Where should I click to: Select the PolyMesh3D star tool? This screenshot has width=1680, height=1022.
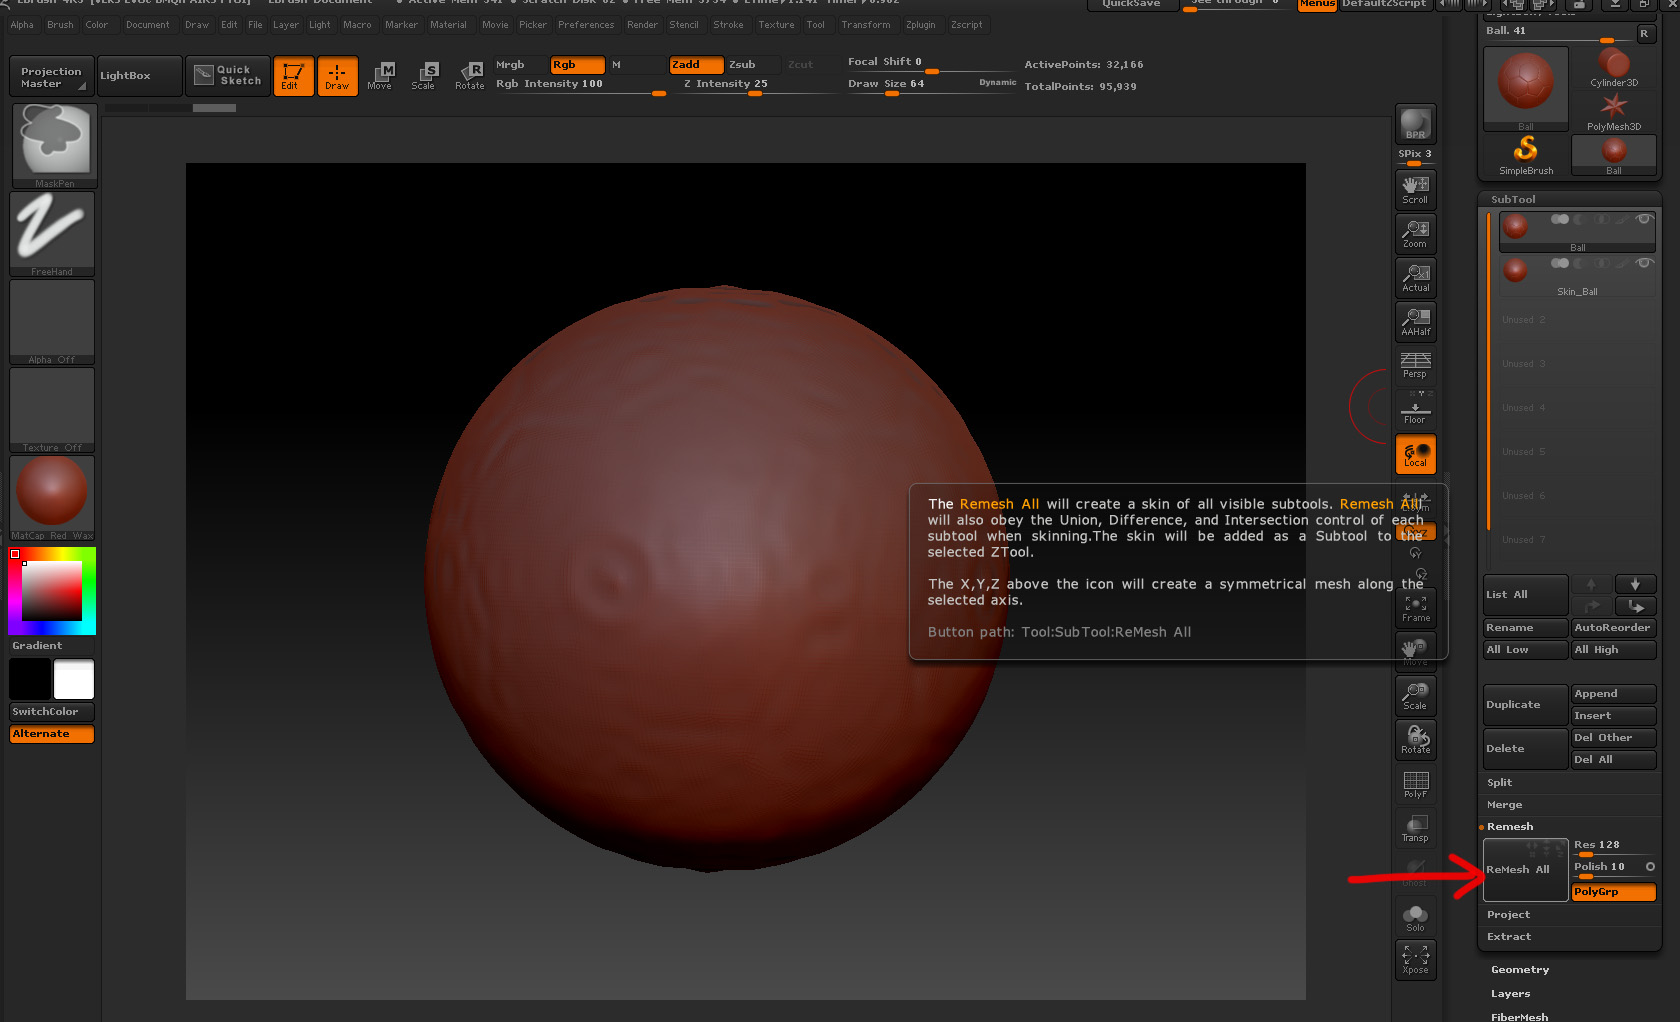coord(1613,111)
